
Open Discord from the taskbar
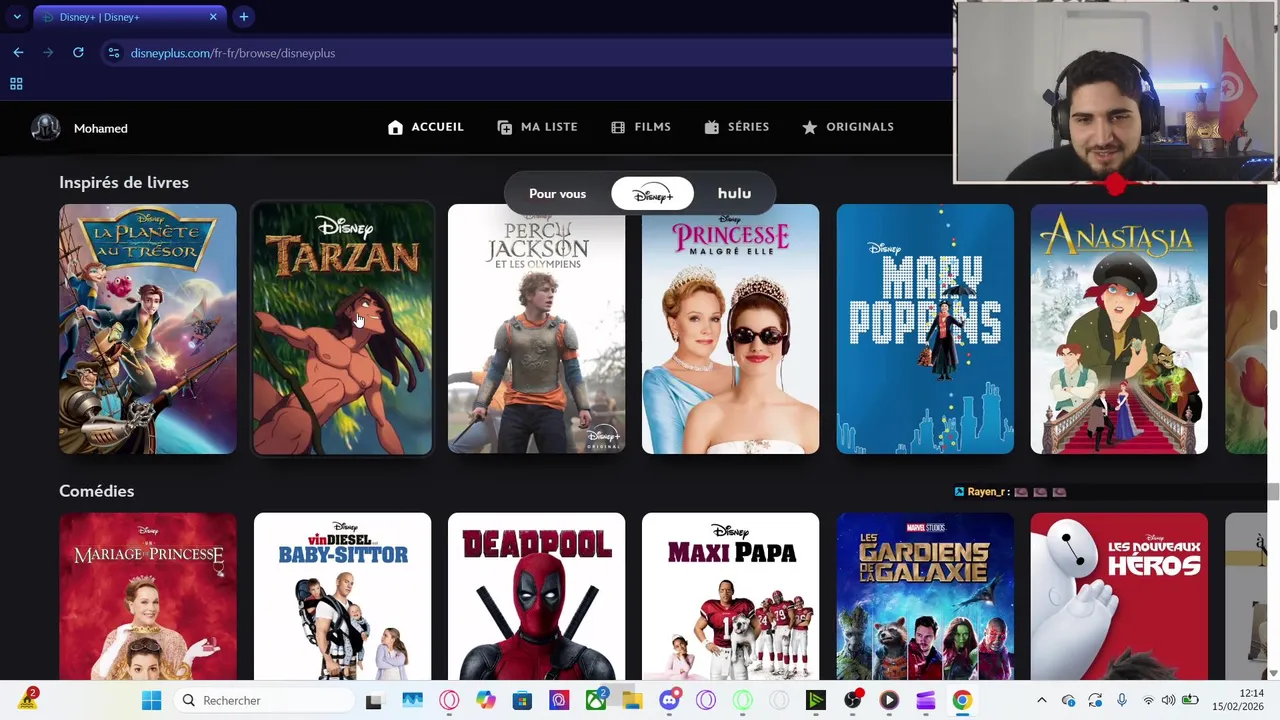click(x=670, y=701)
